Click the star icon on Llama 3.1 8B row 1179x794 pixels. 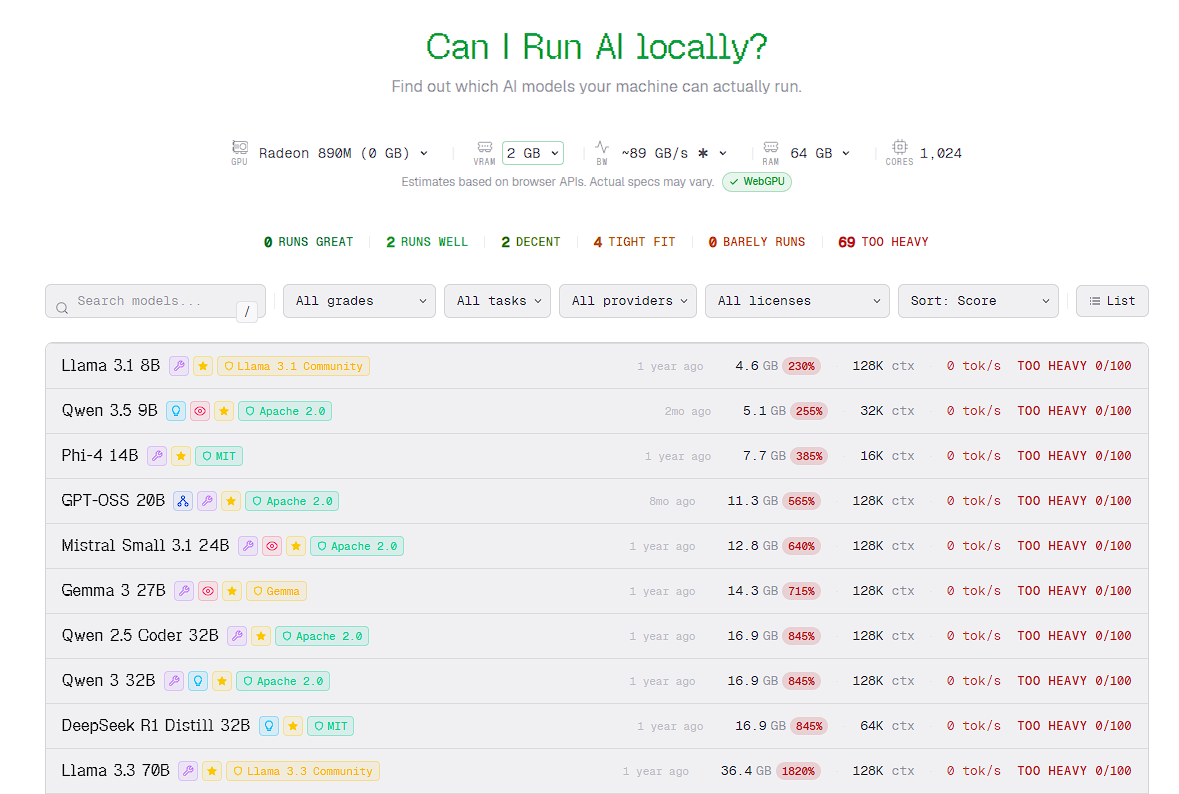point(203,366)
